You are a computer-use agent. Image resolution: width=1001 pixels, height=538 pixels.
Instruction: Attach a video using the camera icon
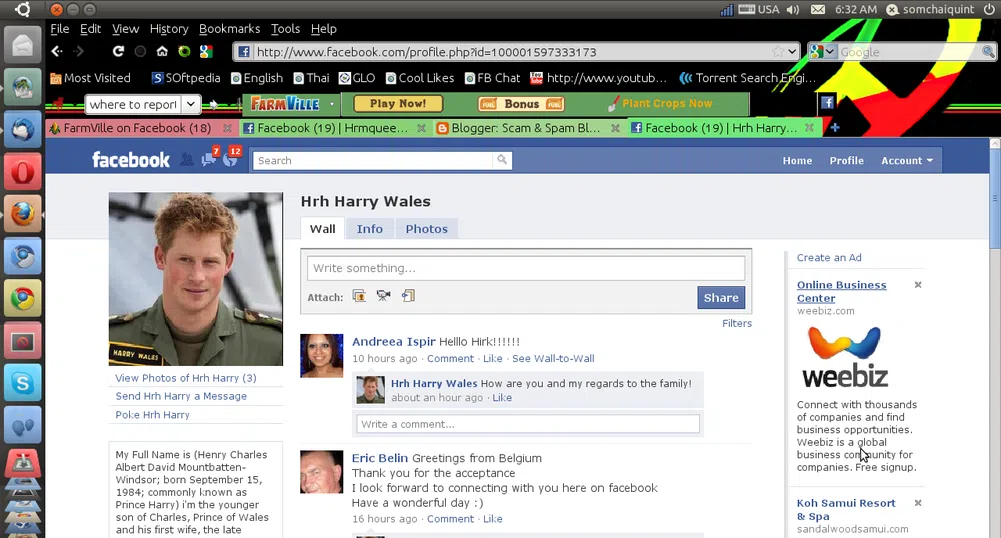[x=383, y=296]
